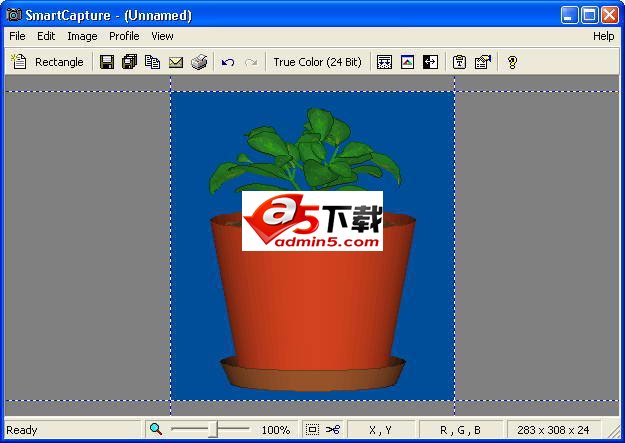Save the capture with floppy disk icon
625x443 pixels.
tap(107, 62)
